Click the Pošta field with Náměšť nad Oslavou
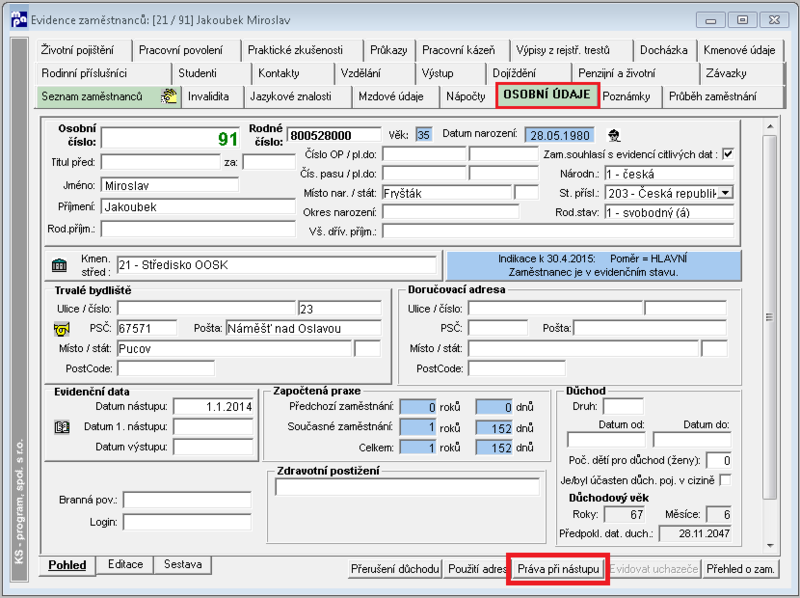The image size is (800, 598). tap(304, 328)
